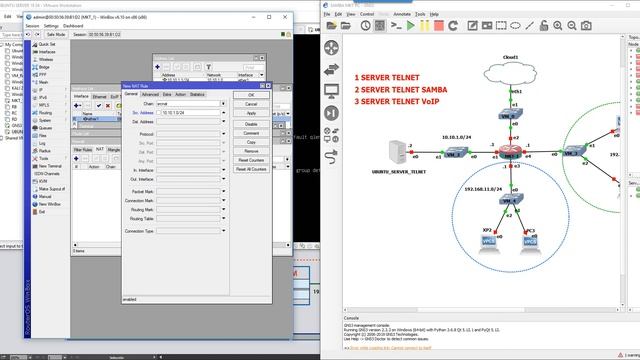Open the Dashboard menu in WinBox

click(73, 26)
